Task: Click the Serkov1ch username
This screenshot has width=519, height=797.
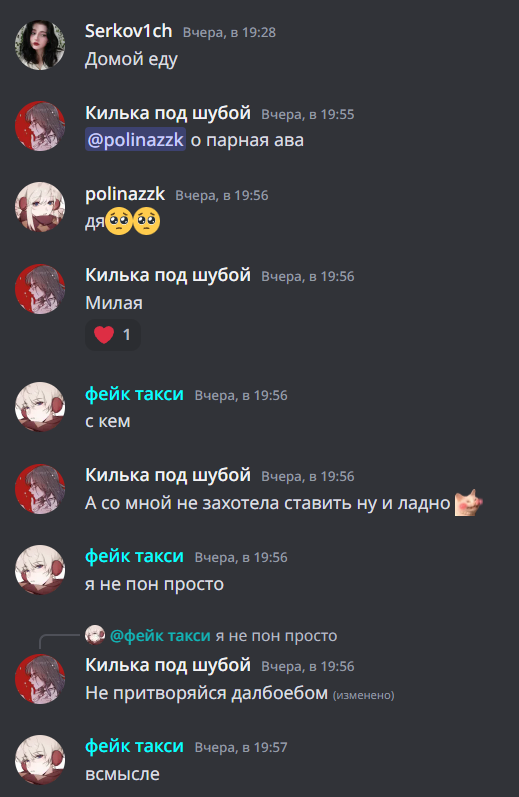Action: 129,31
